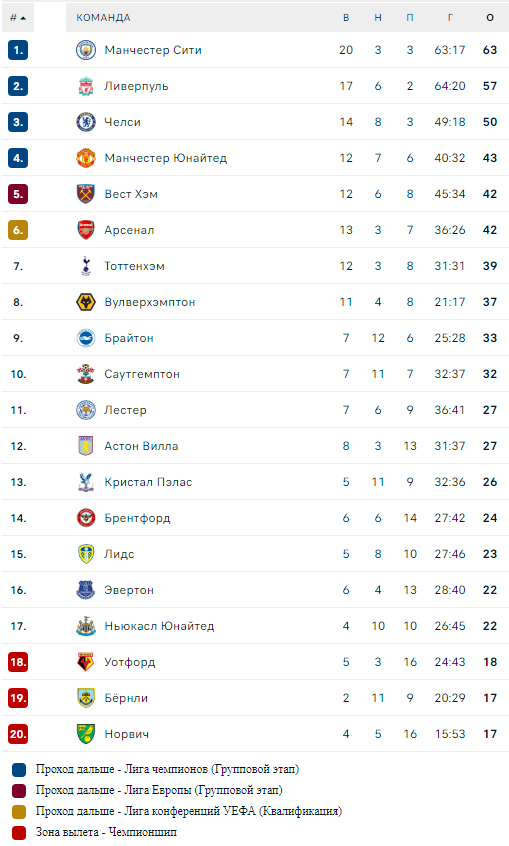
Task: Click the Liverpool club crest
Action: point(86,86)
